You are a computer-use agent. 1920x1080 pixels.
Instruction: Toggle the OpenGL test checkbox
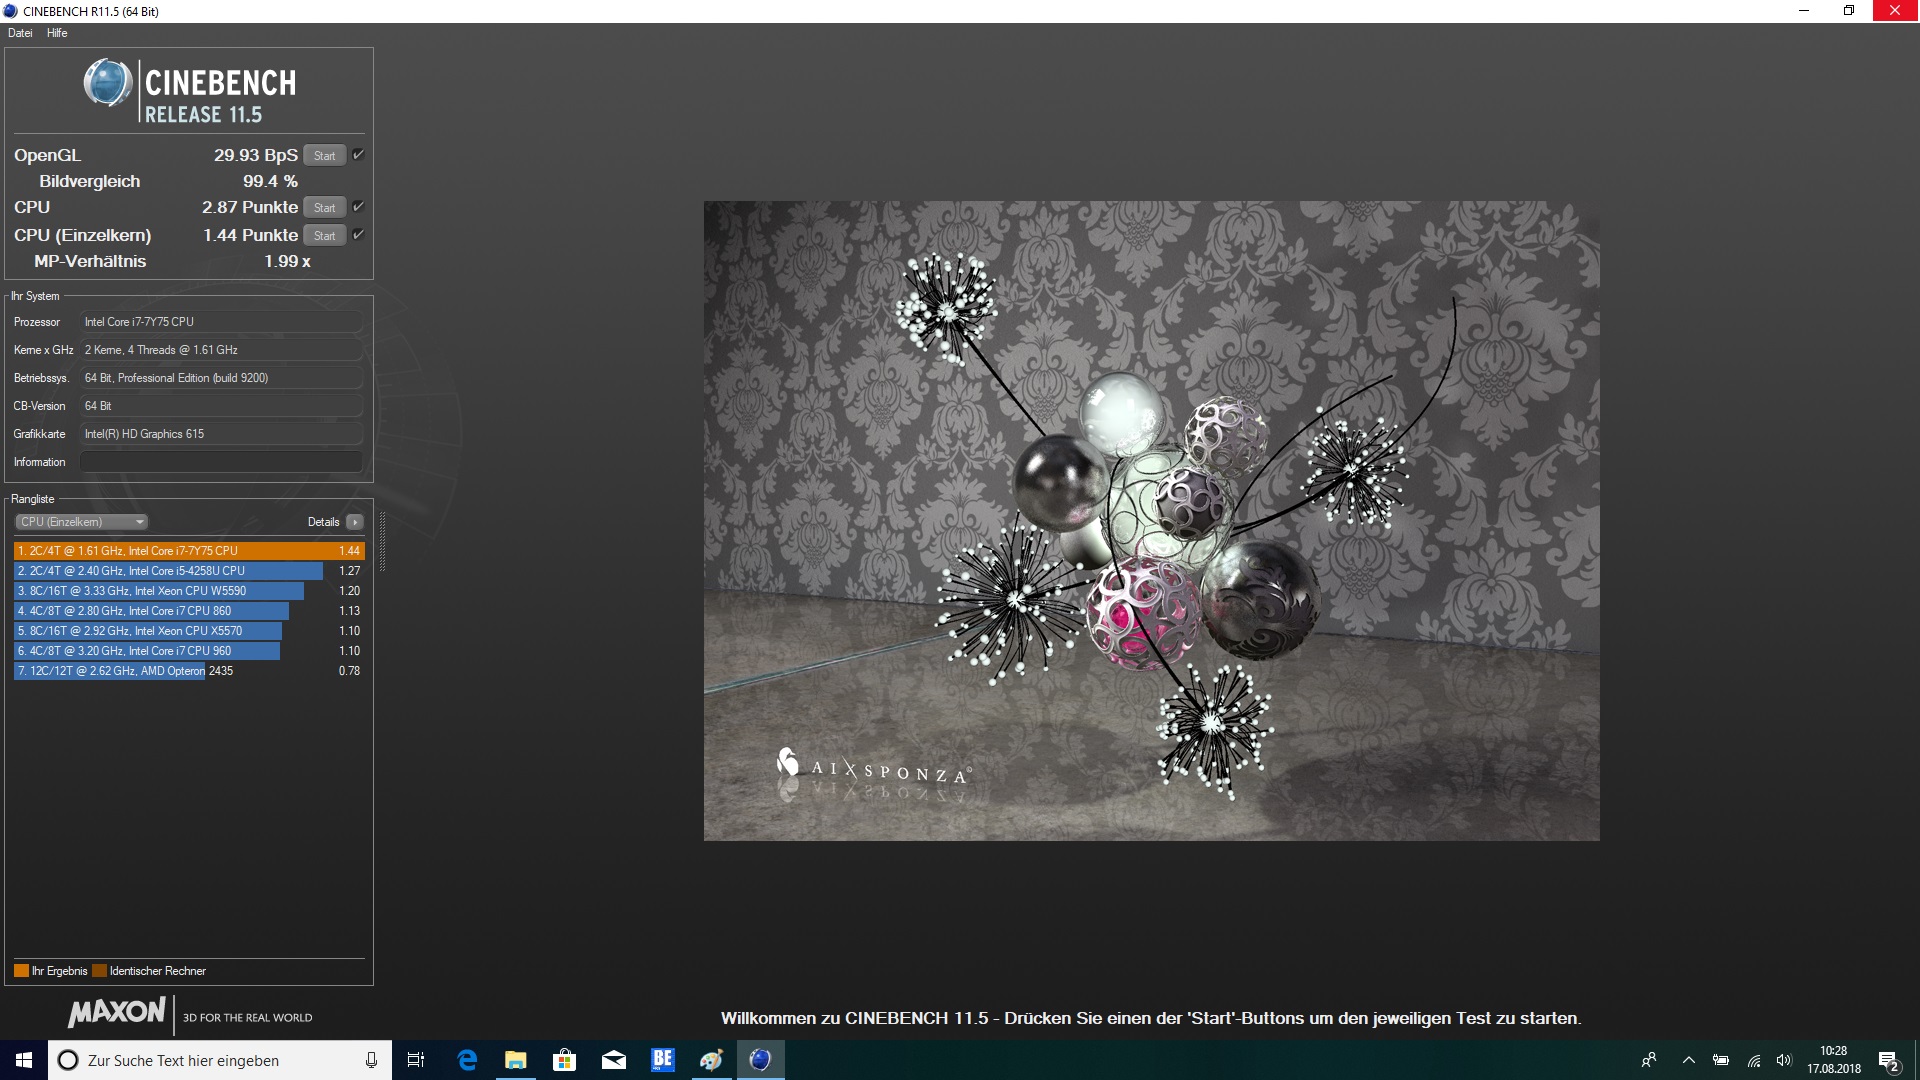pyautogui.click(x=358, y=154)
